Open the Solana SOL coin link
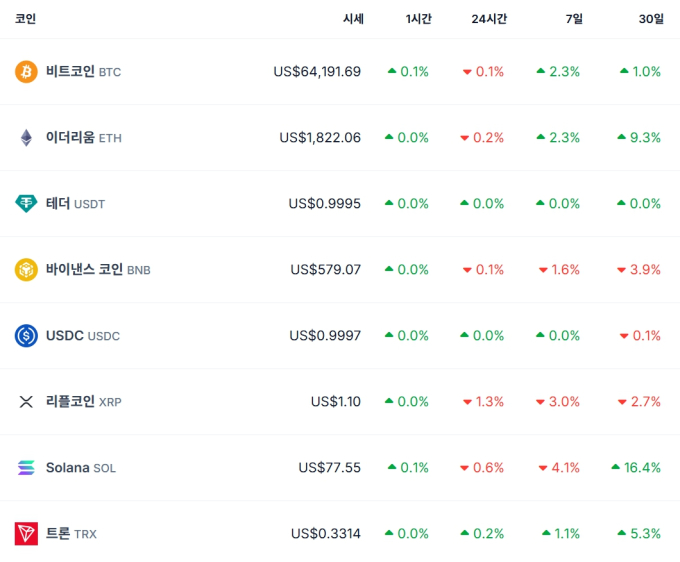 click(x=81, y=468)
